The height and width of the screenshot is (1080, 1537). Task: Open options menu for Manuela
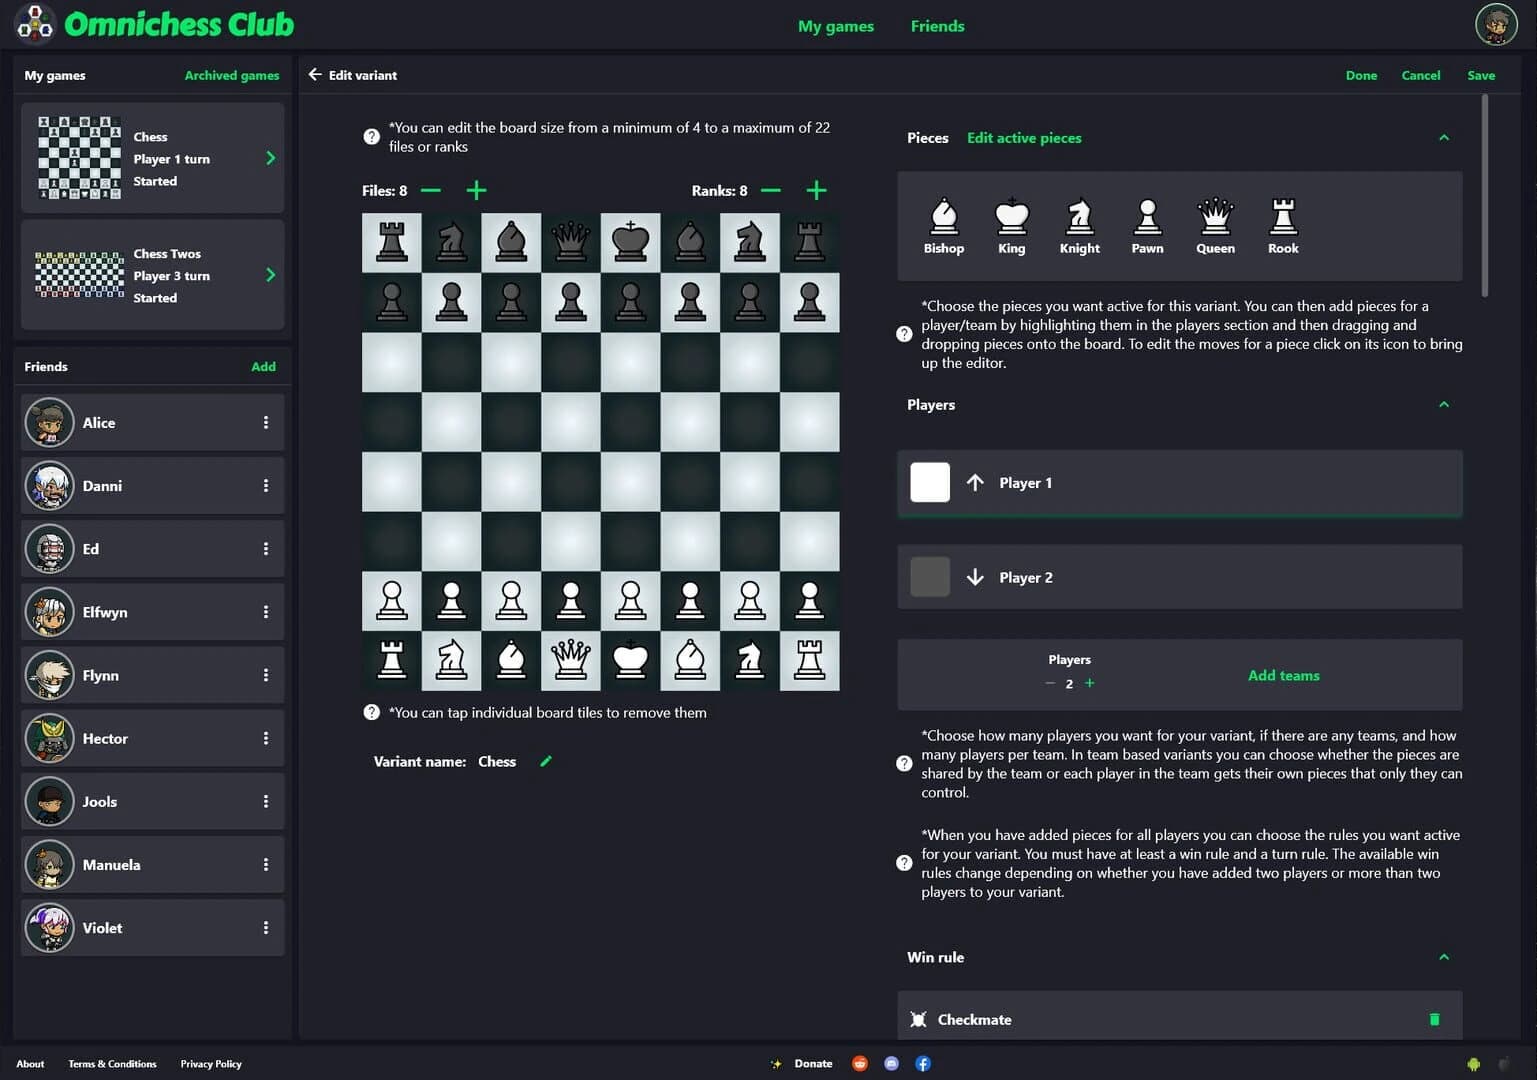[x=266, y=864]
